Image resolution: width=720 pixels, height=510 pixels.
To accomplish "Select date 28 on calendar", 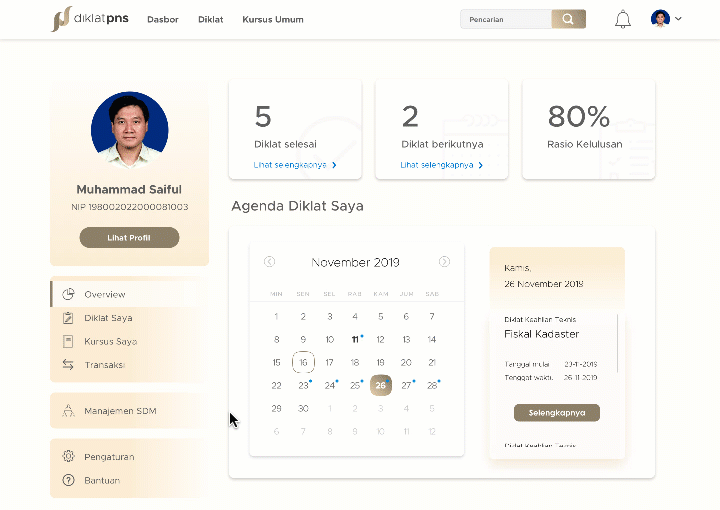I will [432, 386].
